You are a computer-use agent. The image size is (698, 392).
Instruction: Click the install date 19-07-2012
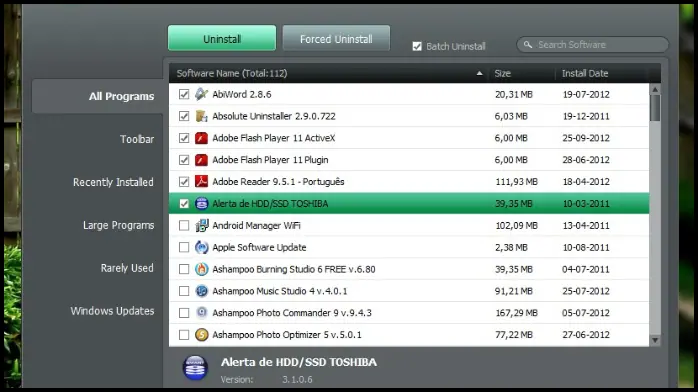[x=586, y=94]
